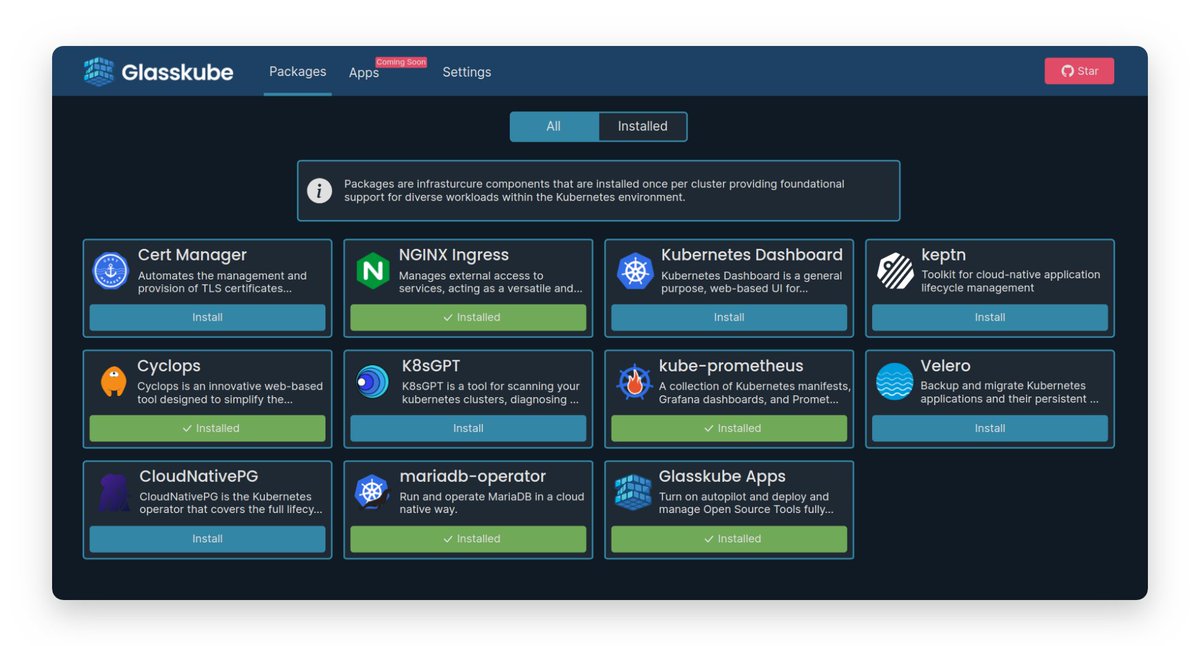Click the mariadb-operator hexagon icon
The width and height of the screenshot is (1200, 646).
(x=372, y=492)
